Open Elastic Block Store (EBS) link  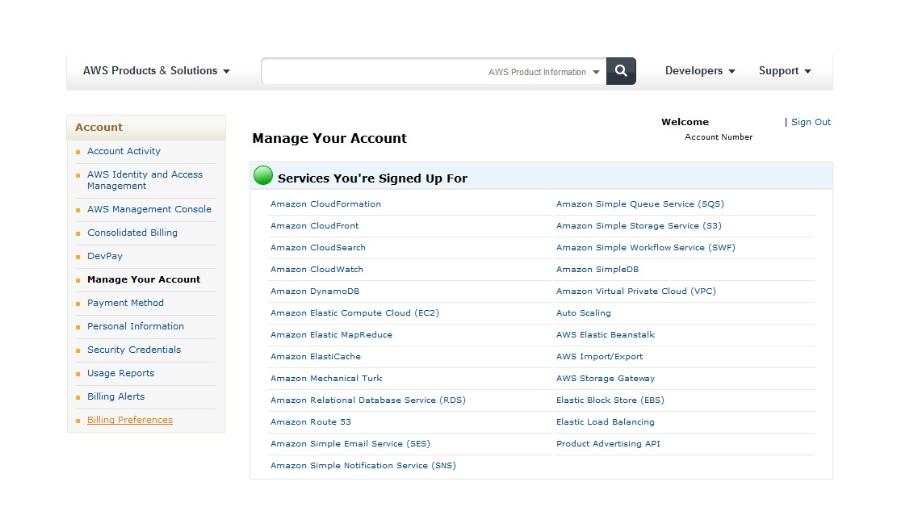pyautogui.click(x=610, y=400)
